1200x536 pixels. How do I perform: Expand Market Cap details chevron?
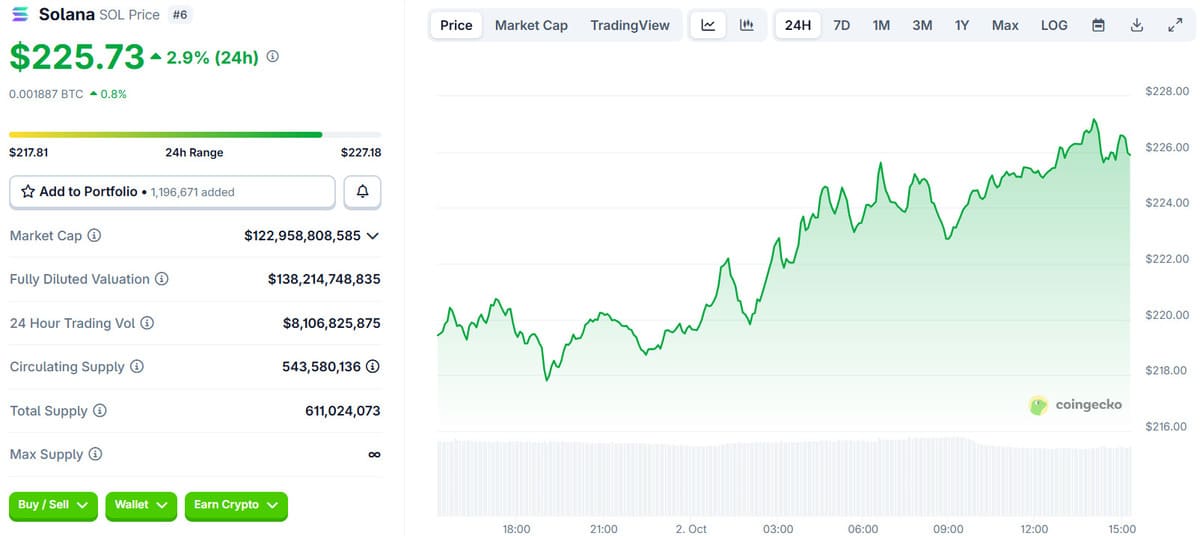tap(373, 236)
